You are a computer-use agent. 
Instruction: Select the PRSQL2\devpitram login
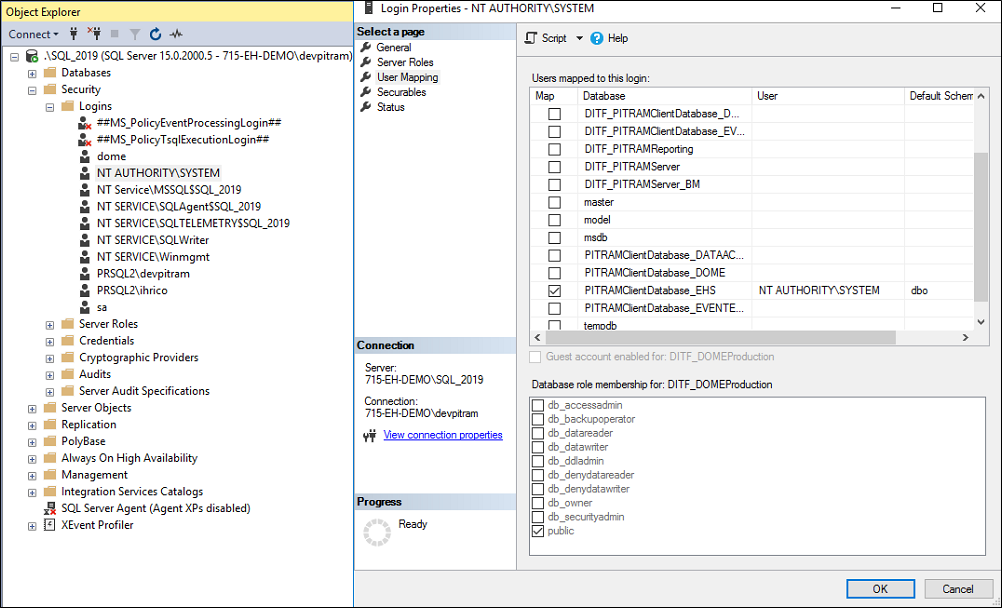point(143,274)
